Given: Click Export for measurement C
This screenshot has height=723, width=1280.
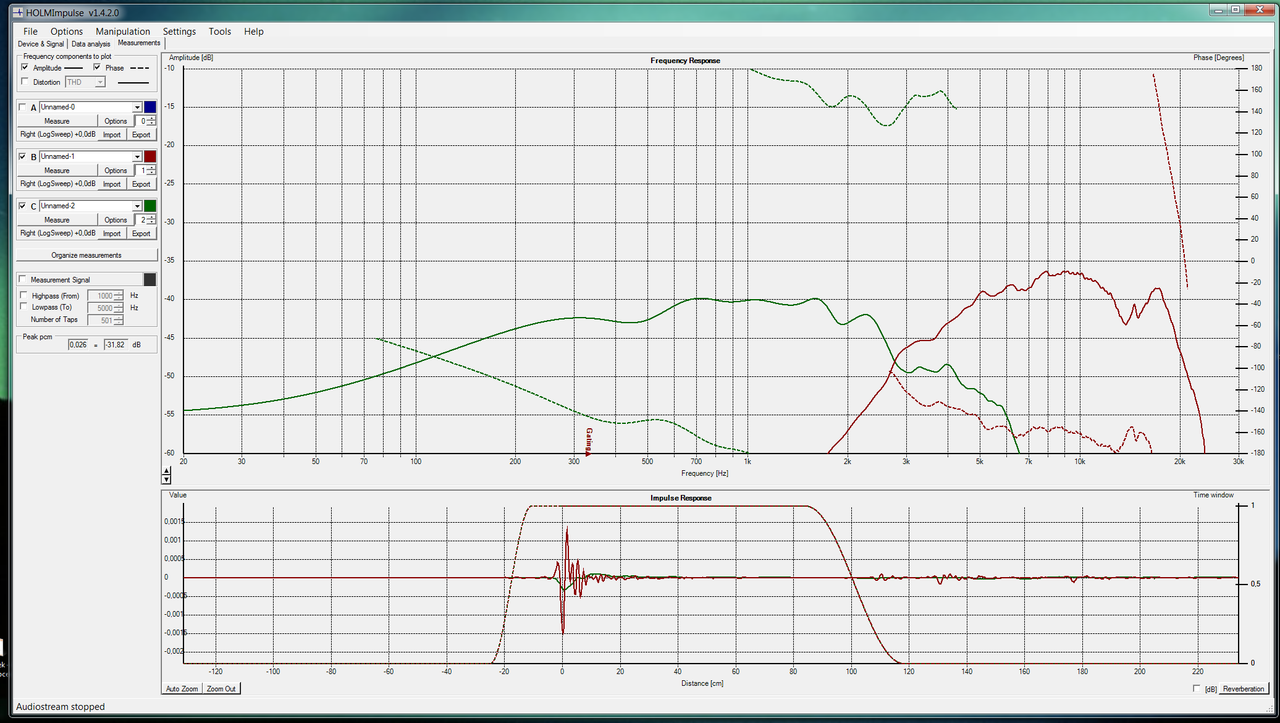Looking at the screenshot, I should pyautogui.click(x=141, y=233).
